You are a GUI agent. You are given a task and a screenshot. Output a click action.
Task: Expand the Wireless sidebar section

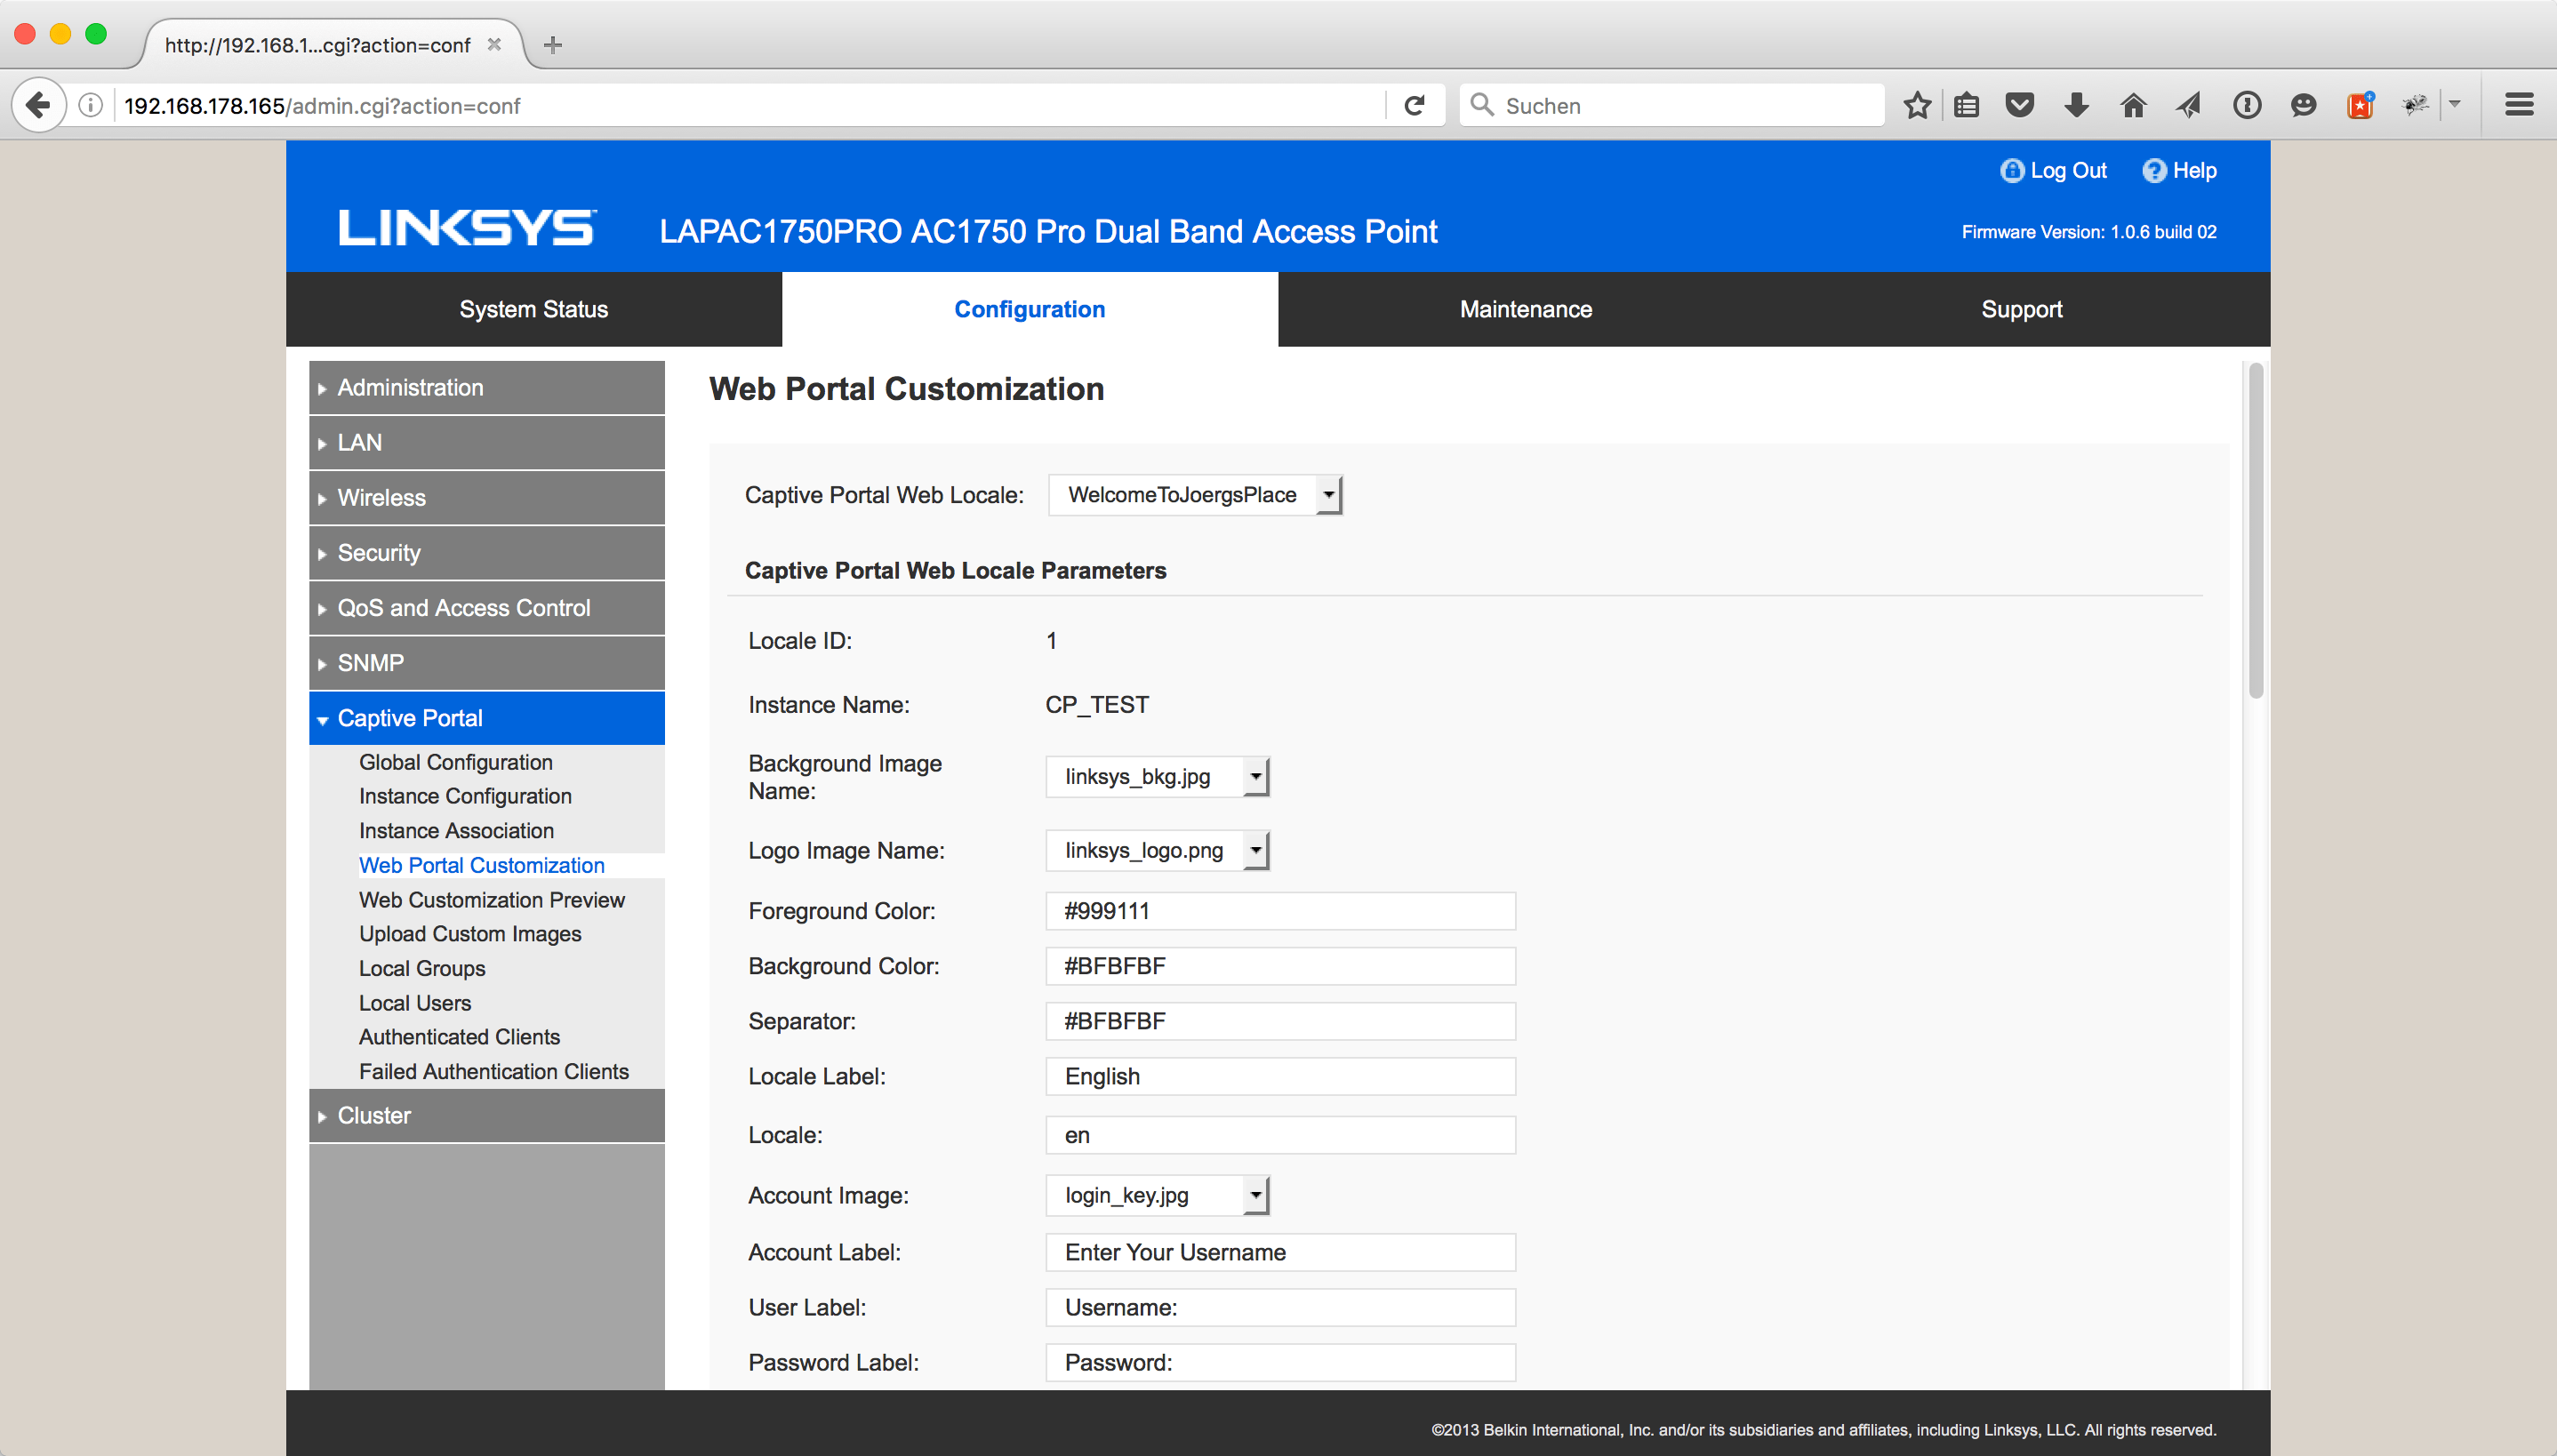pyautogui.click(x=487, y=498)
